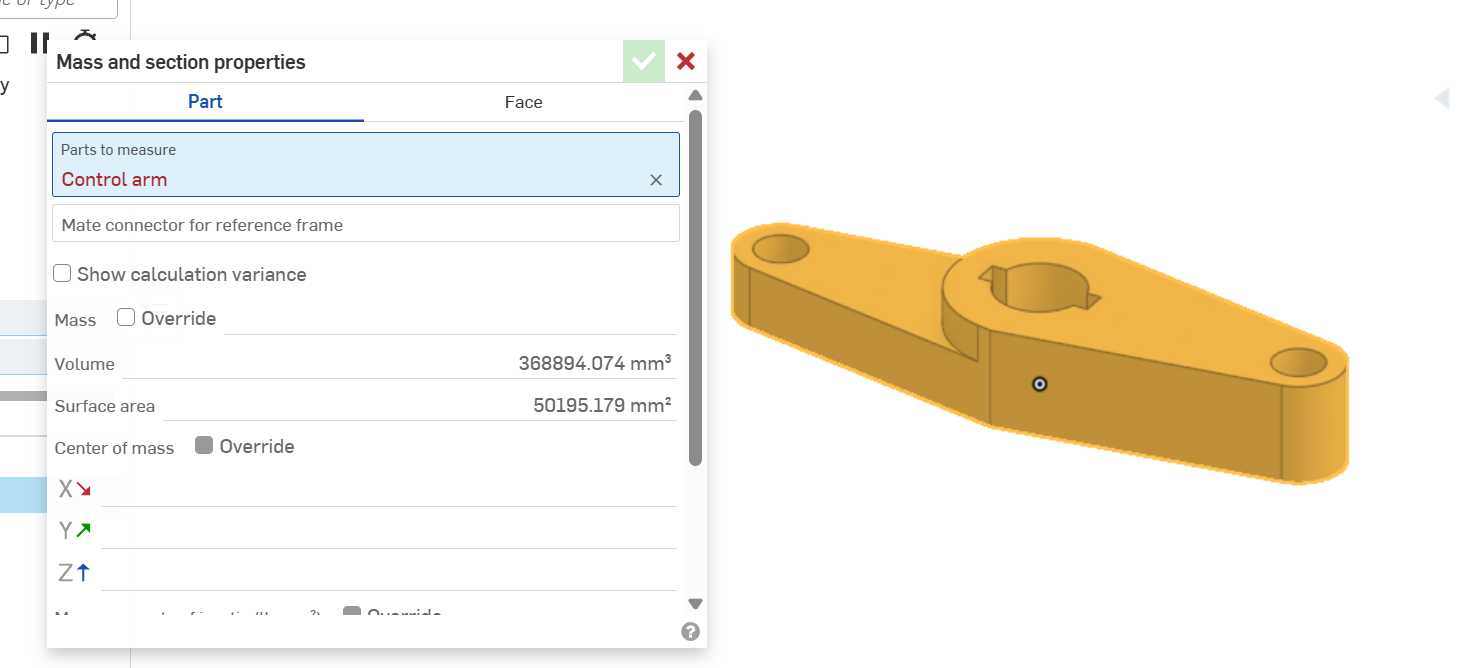Click the Volume value 368894.074 mm³
The image size is (1457, 668).
[595, 363]
